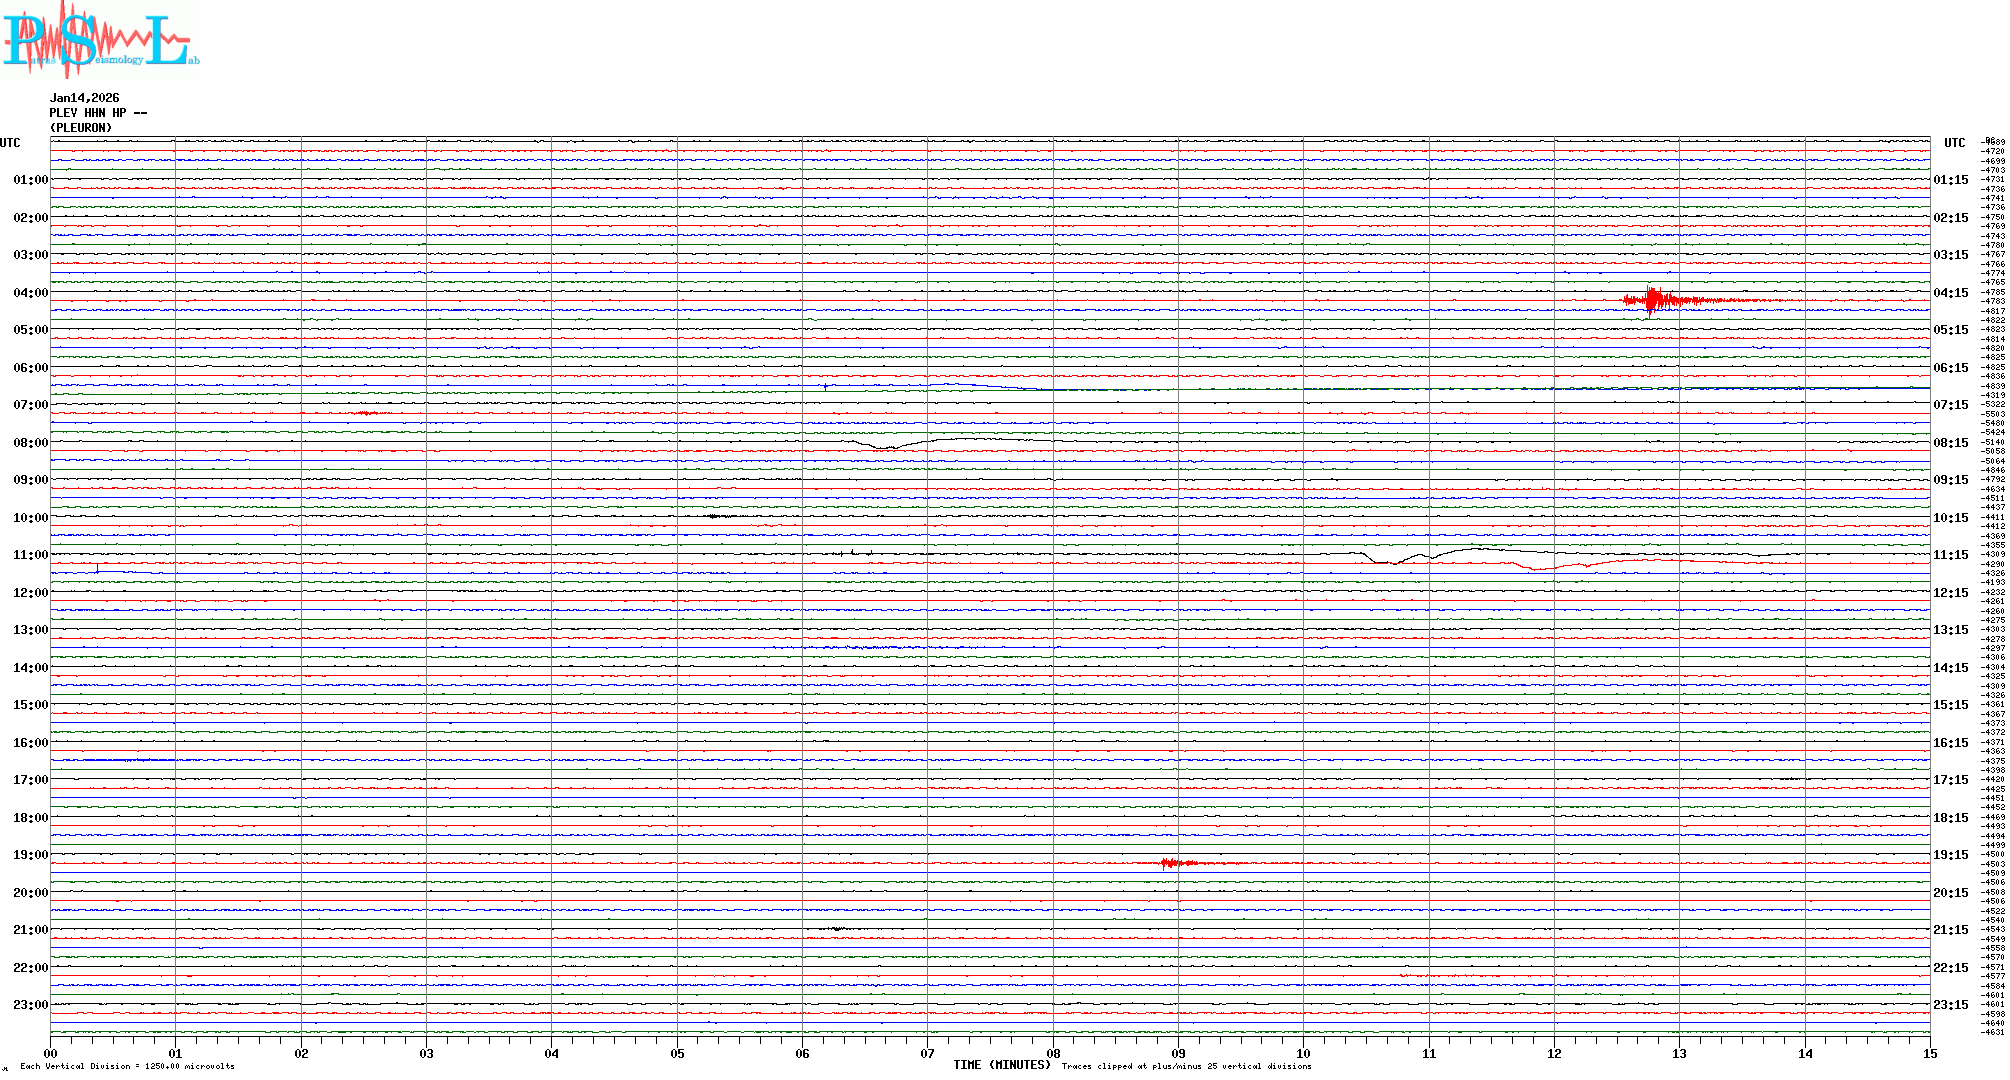The width and height of the screenshot is (2010, 1080).
Task: Click the 23:00 hour label on left axis
Action: [x=30, y=1005]
